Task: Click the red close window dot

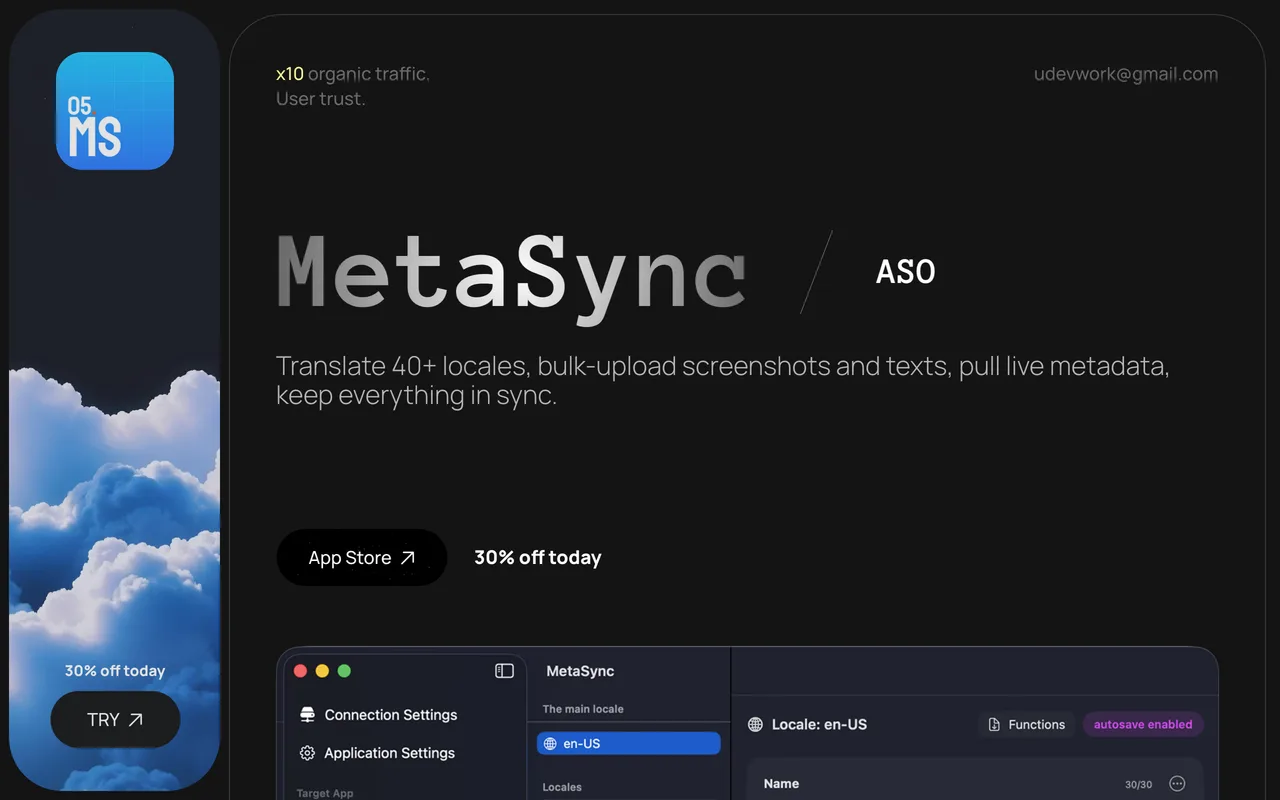Action: [300, 671]
